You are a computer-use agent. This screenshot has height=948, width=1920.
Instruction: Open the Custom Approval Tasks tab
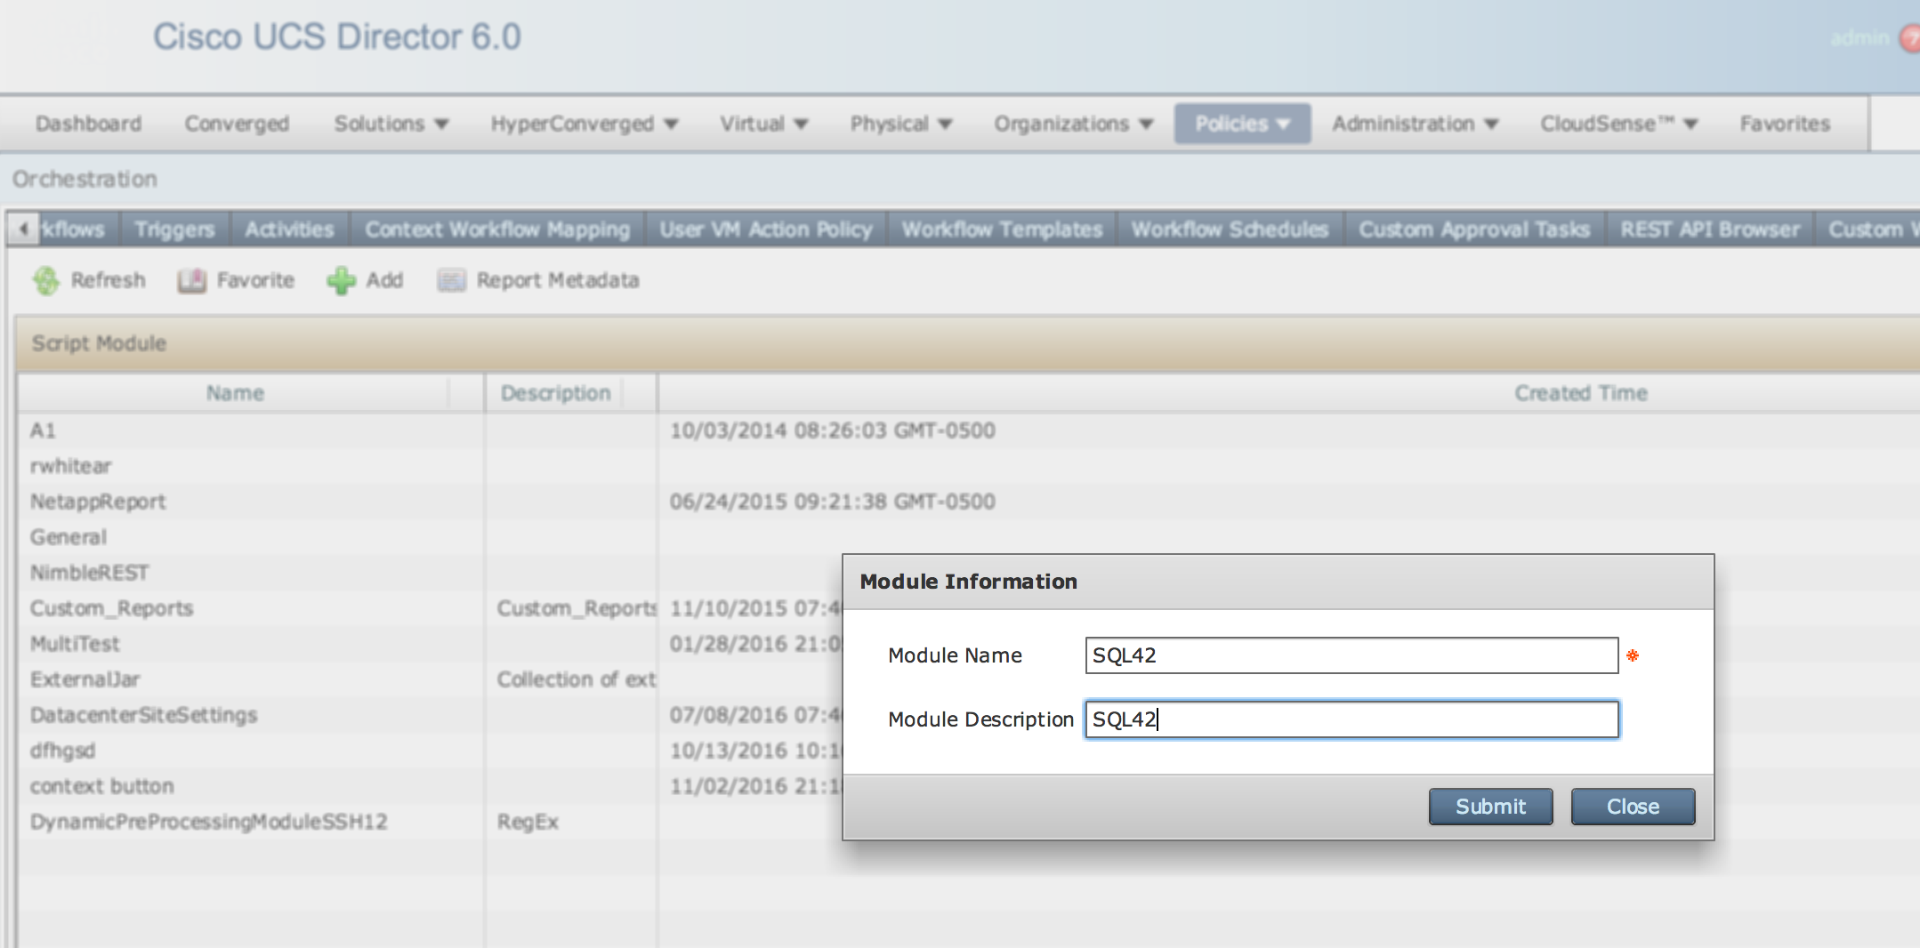(1474, 230)
